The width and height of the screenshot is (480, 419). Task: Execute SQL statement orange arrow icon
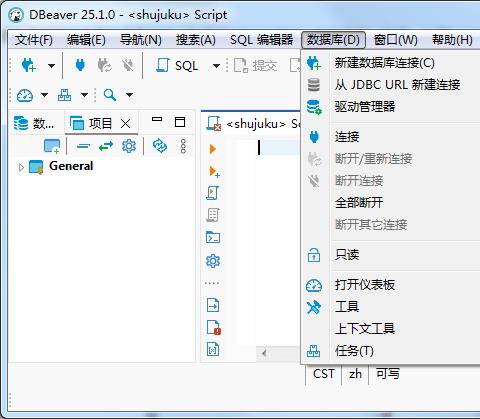[x=213, y=149]
